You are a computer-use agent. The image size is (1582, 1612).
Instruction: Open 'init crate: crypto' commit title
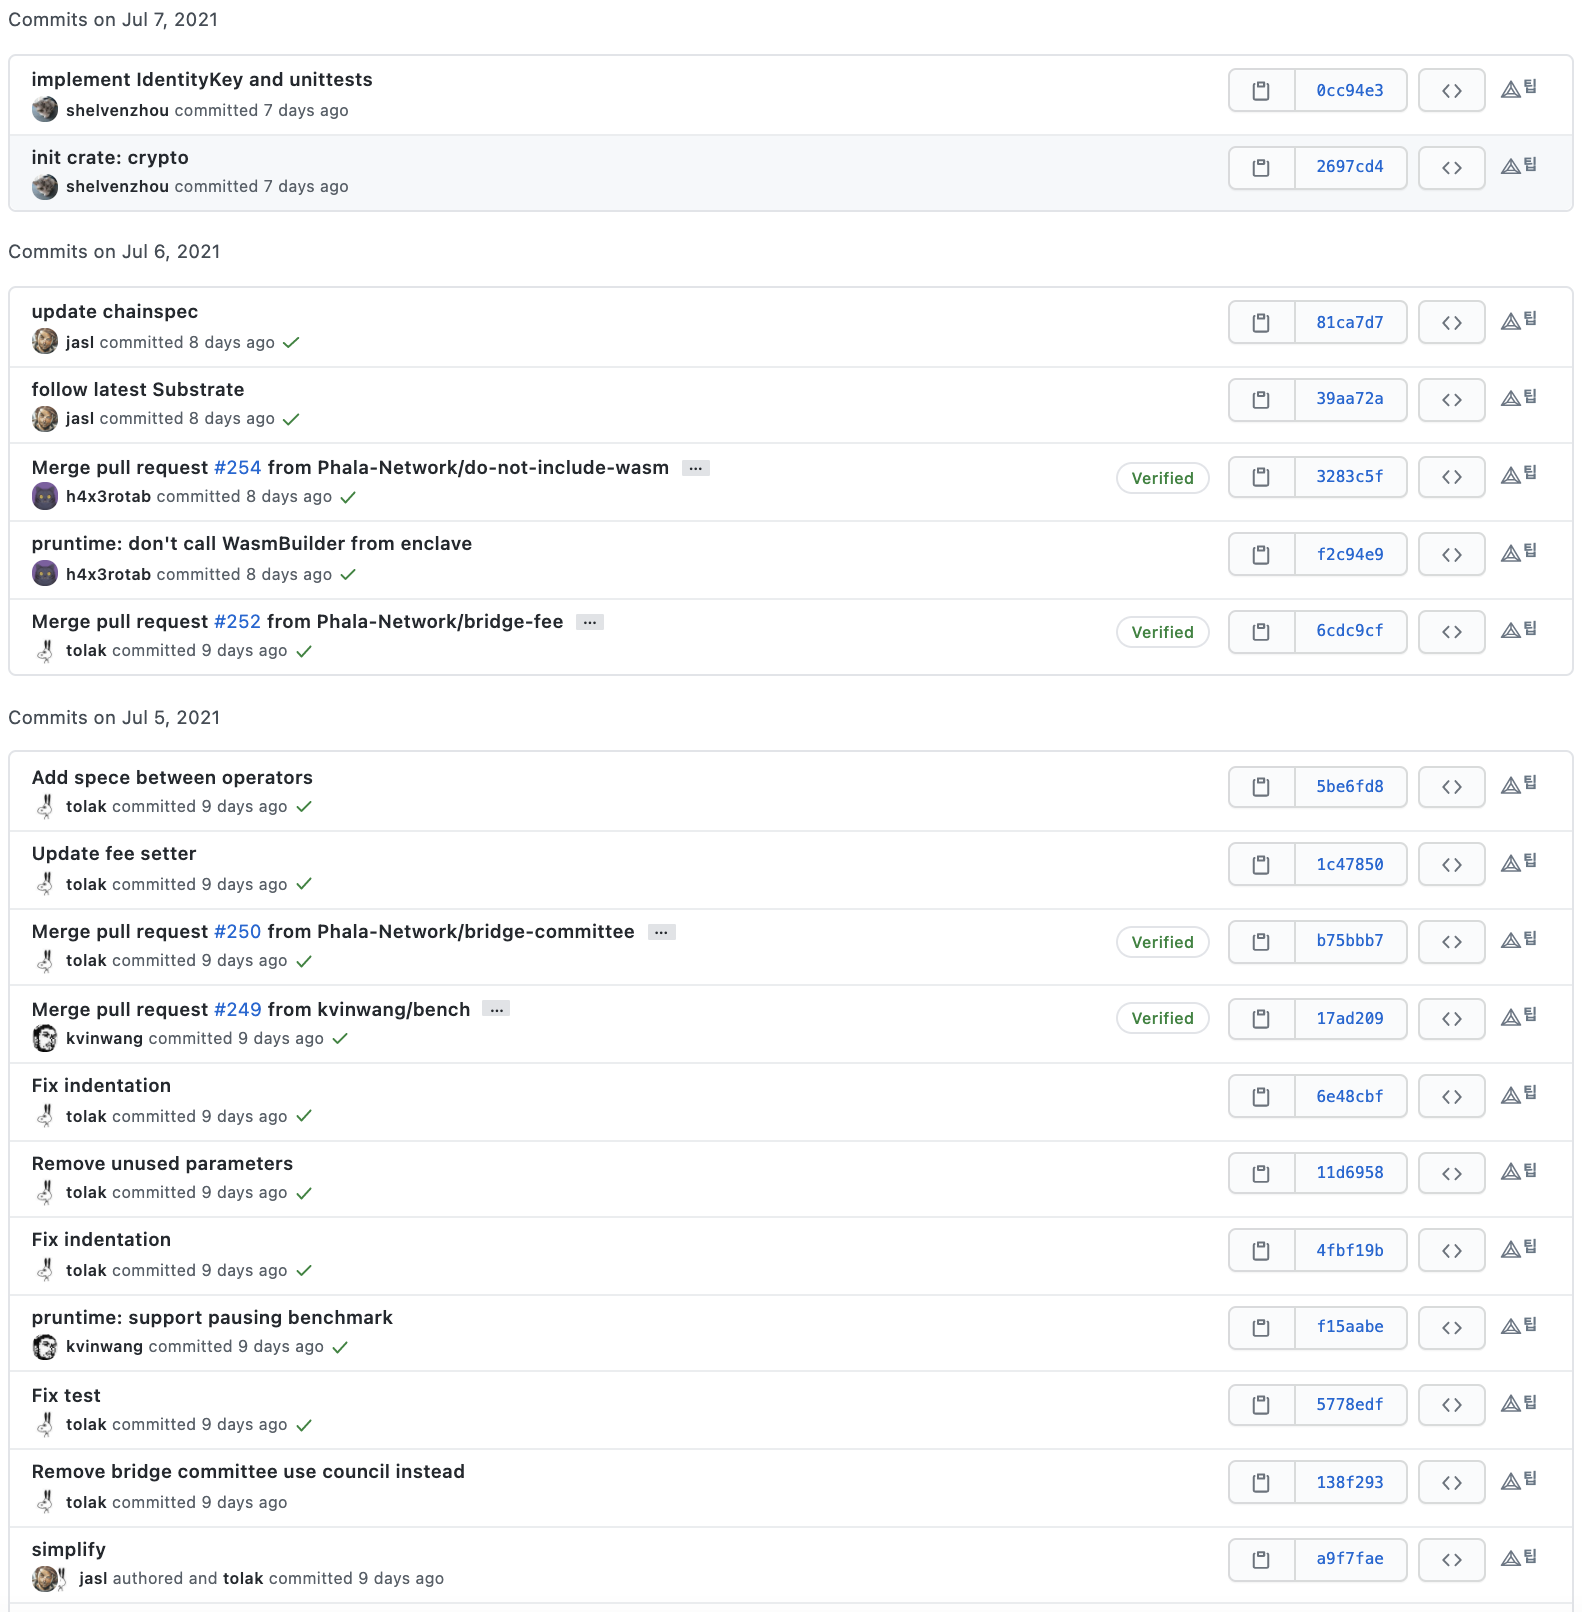[x=110, y=158]
